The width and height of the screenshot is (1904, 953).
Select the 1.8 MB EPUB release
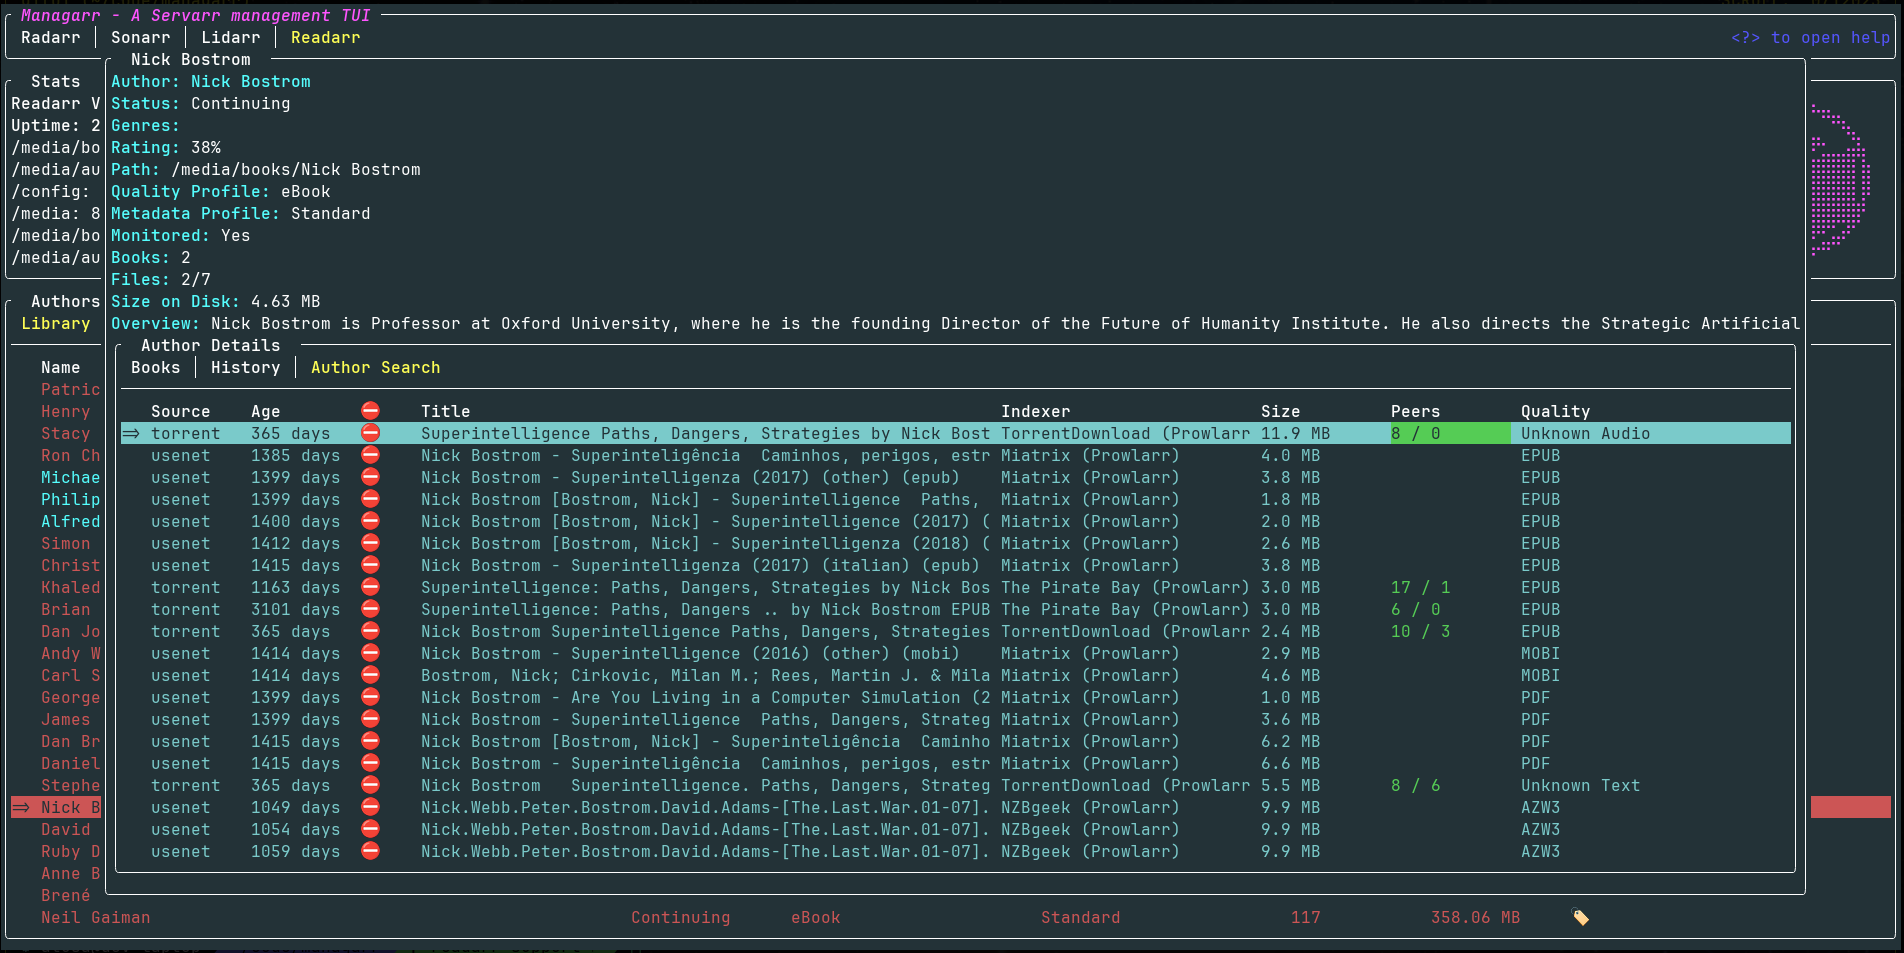[955, 499]
